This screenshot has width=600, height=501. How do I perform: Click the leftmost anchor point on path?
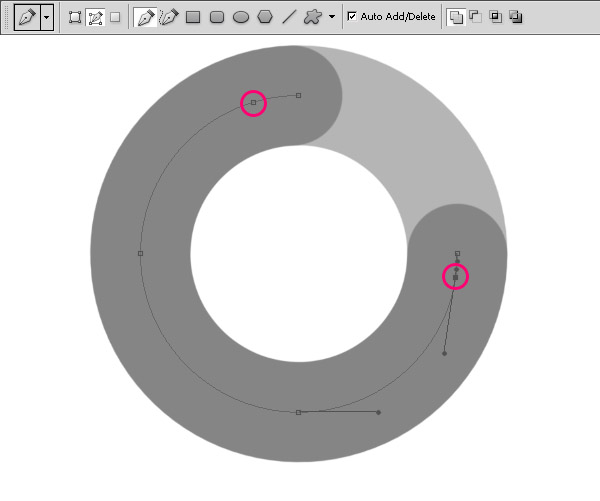[x=140, y=253]
